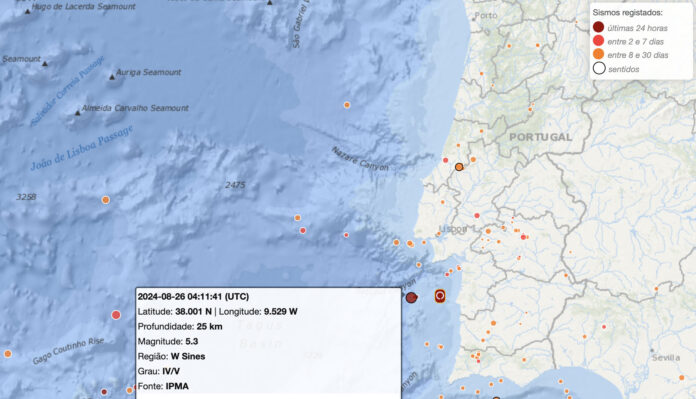696x399 pixels.
Task: Click the orange 'entre 8 e 30 dias' legend circle
Action: click(x=598, y=55)
